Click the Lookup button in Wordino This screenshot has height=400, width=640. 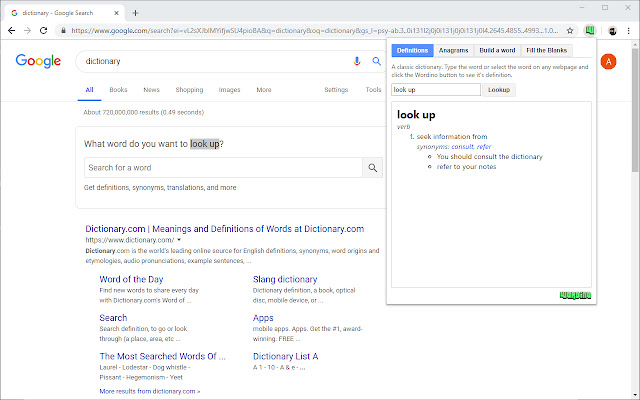pyautogui.click(x=499, y=90)
